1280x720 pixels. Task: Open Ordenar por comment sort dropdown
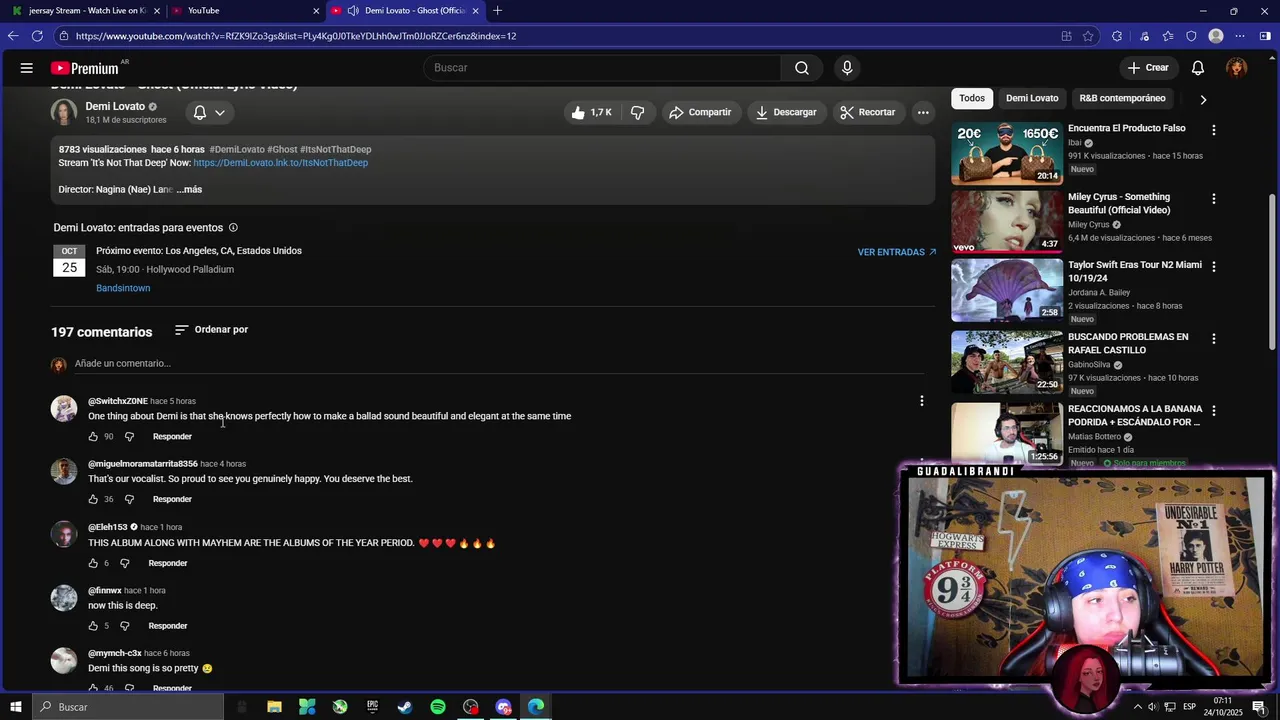tap(211, 330)
